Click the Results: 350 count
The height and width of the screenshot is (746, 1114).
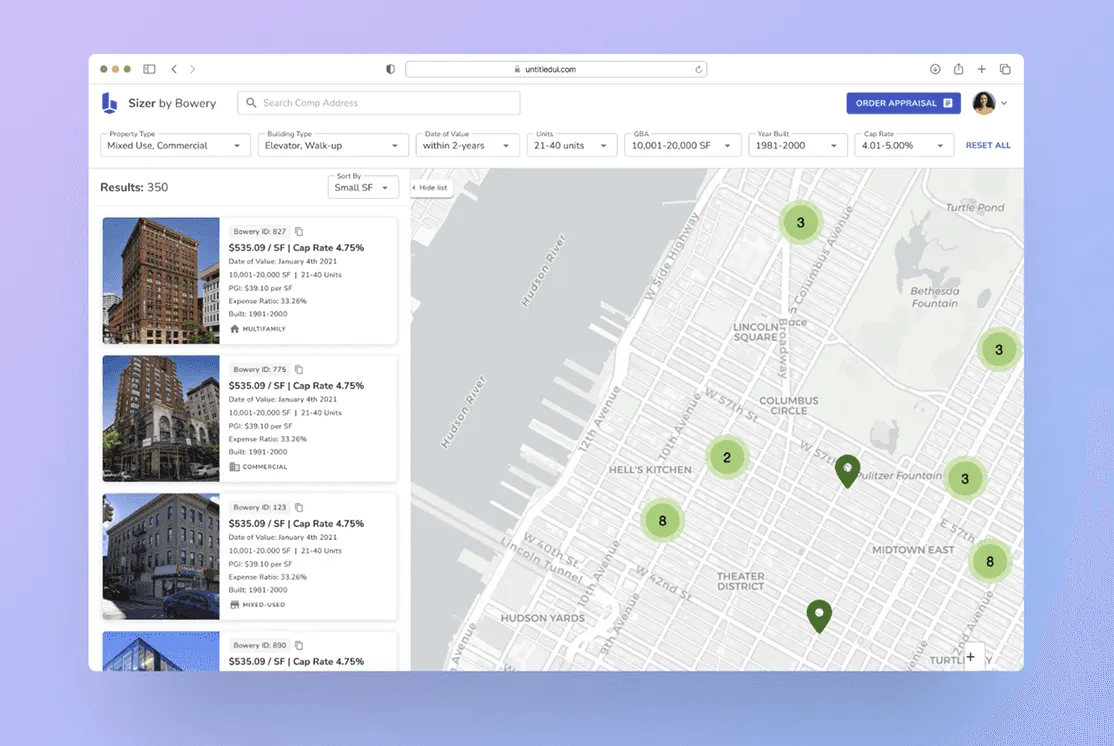(134, 188)
